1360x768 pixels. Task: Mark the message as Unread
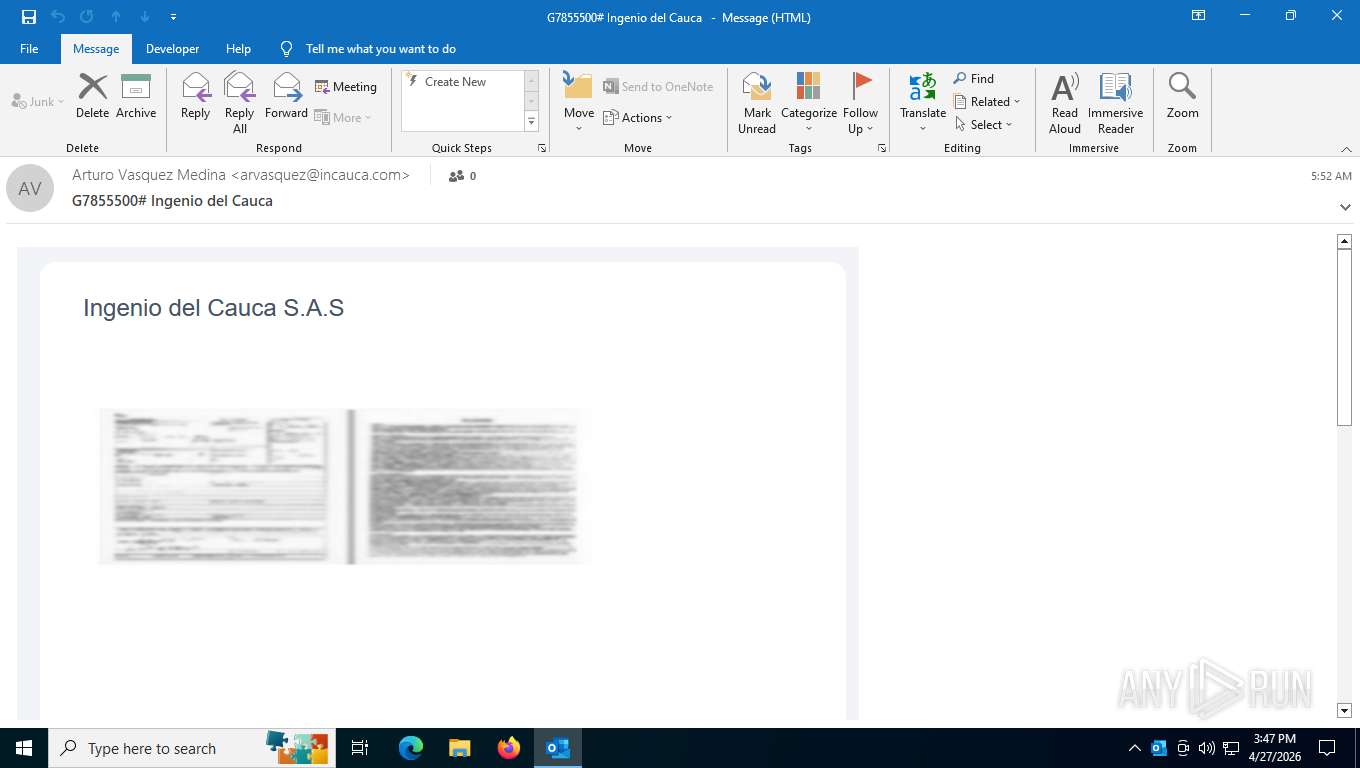757,102
